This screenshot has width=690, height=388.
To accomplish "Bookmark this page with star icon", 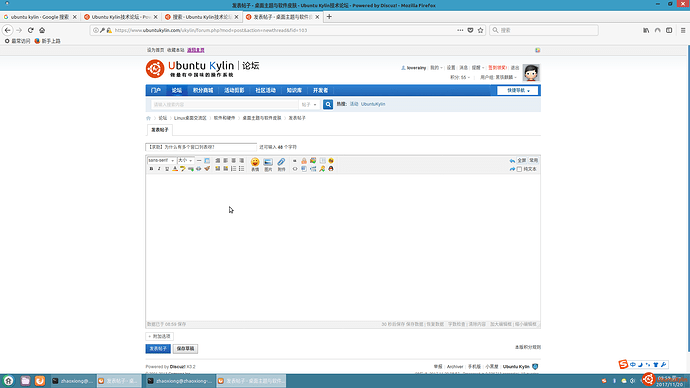I will pyautogui.click(x=481, y=30).
